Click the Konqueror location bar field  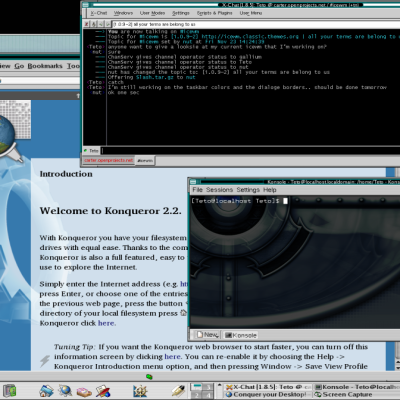tap(39, 81)
